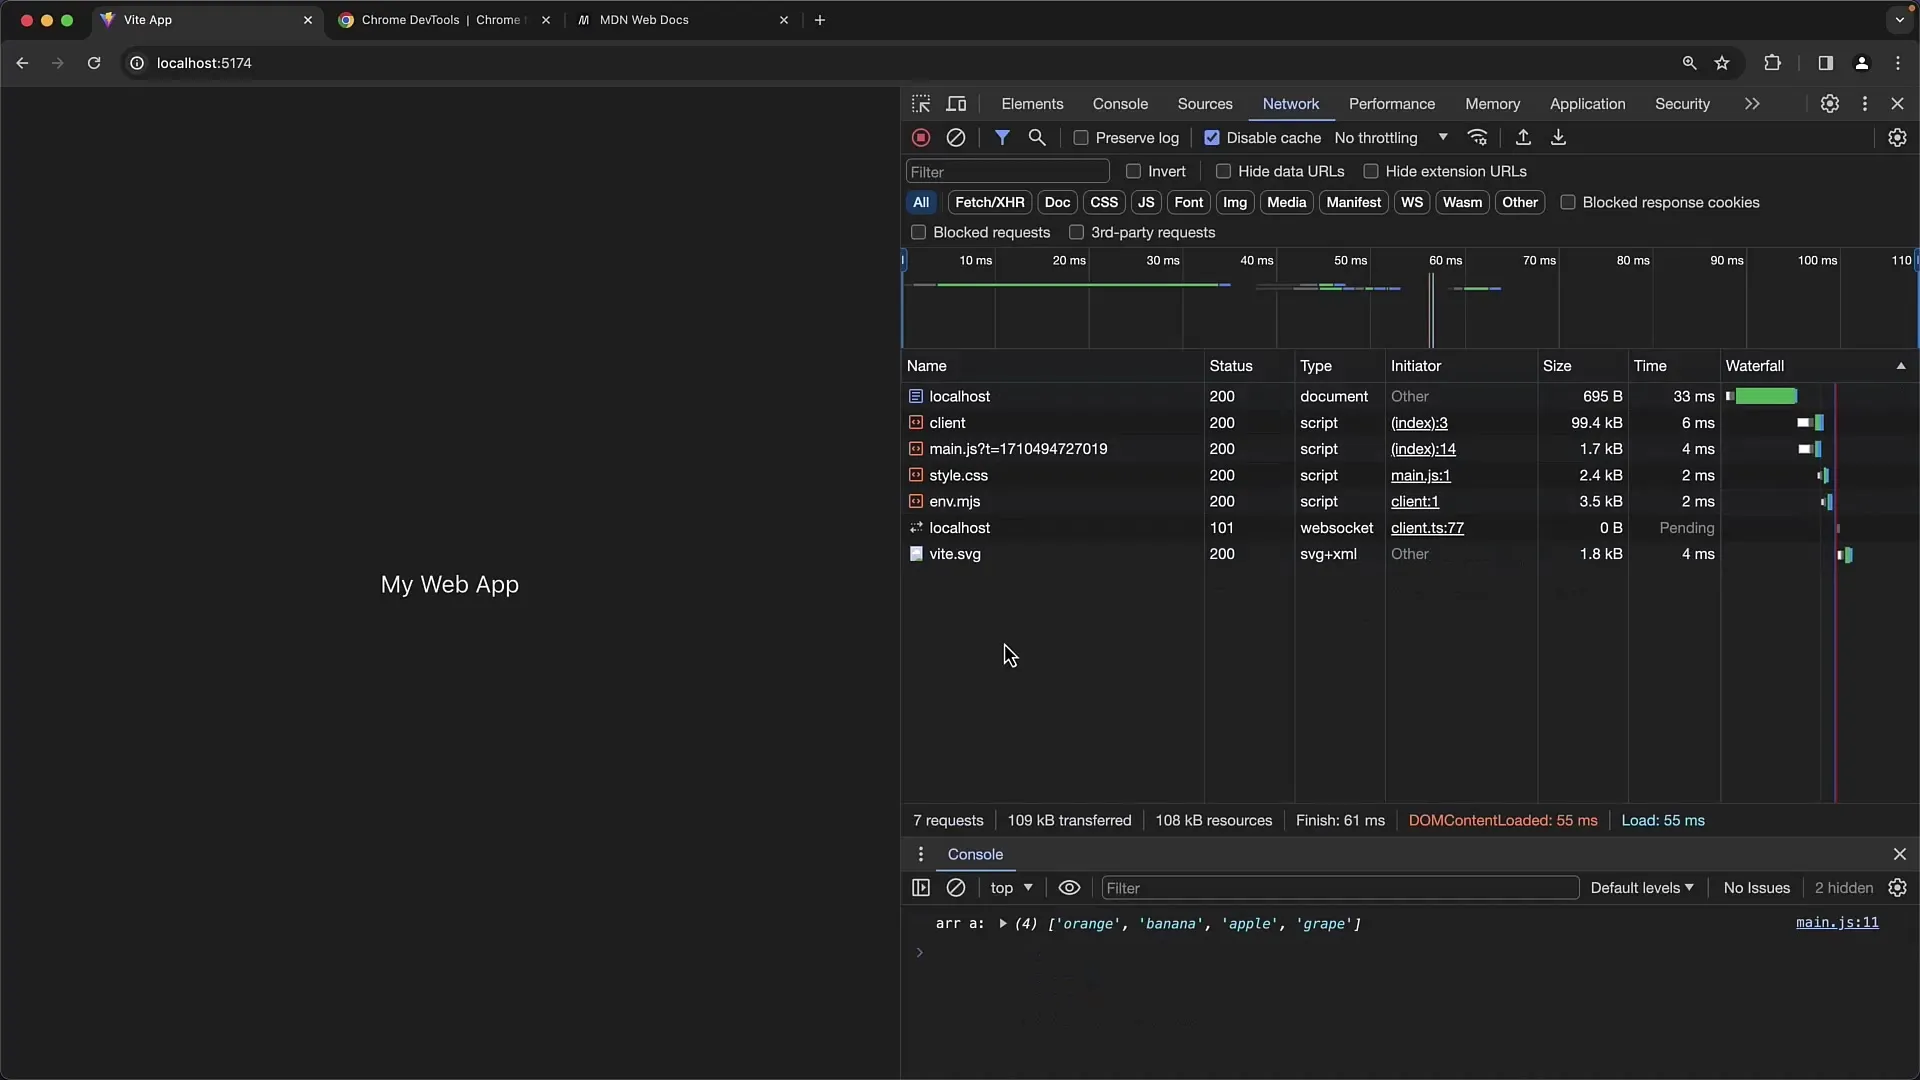Open the No throttling dropdown

coord(1391,138)
